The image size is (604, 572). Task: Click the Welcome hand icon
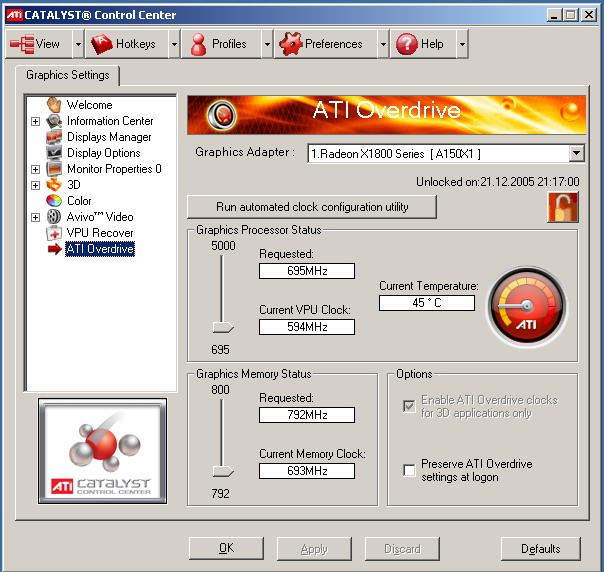[54, 105]
